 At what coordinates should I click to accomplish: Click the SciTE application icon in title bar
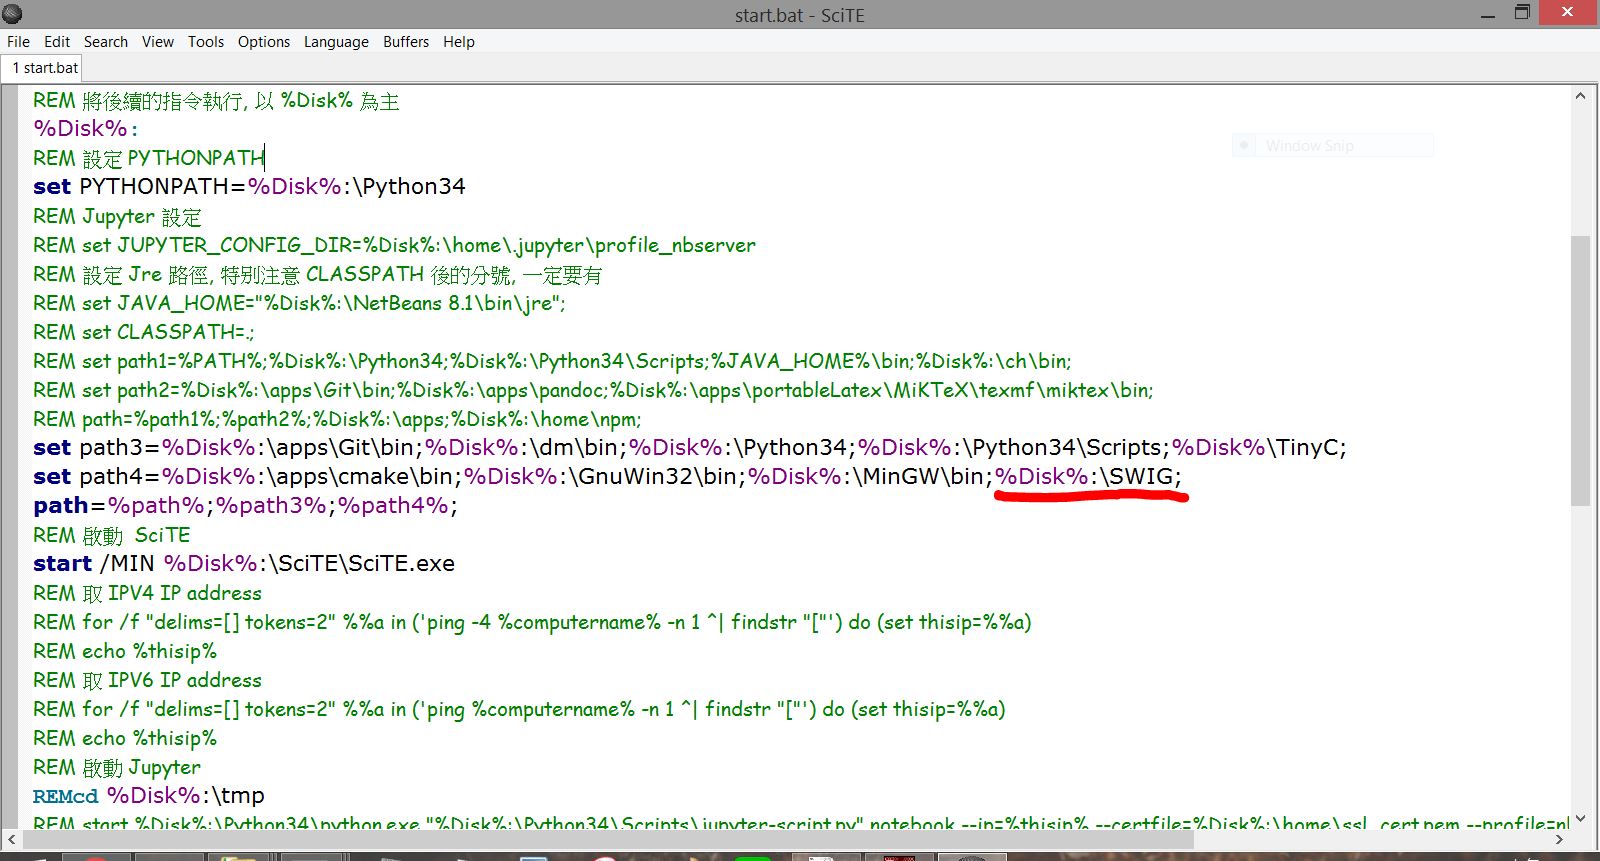click(12, 14)
